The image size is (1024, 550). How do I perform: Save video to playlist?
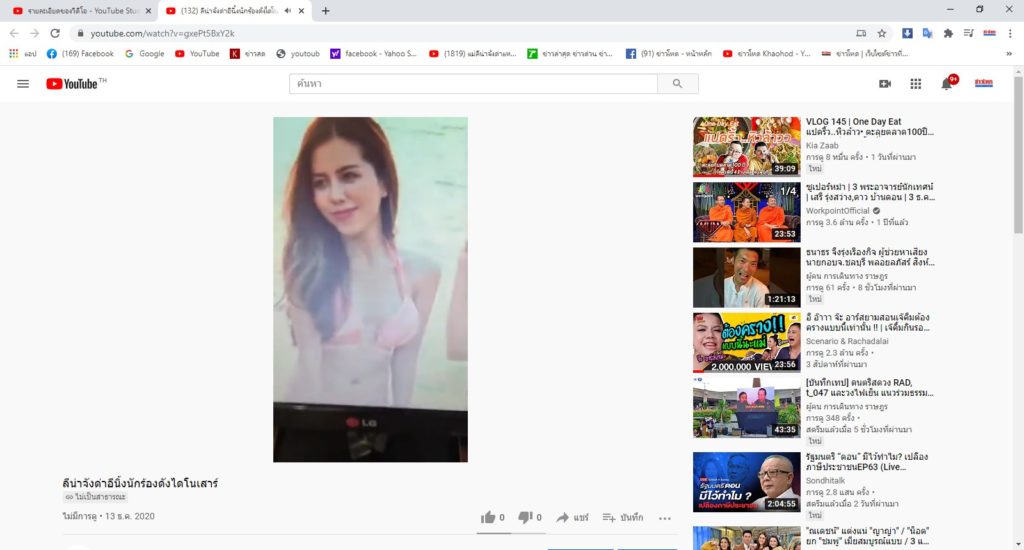coord(622,517)
